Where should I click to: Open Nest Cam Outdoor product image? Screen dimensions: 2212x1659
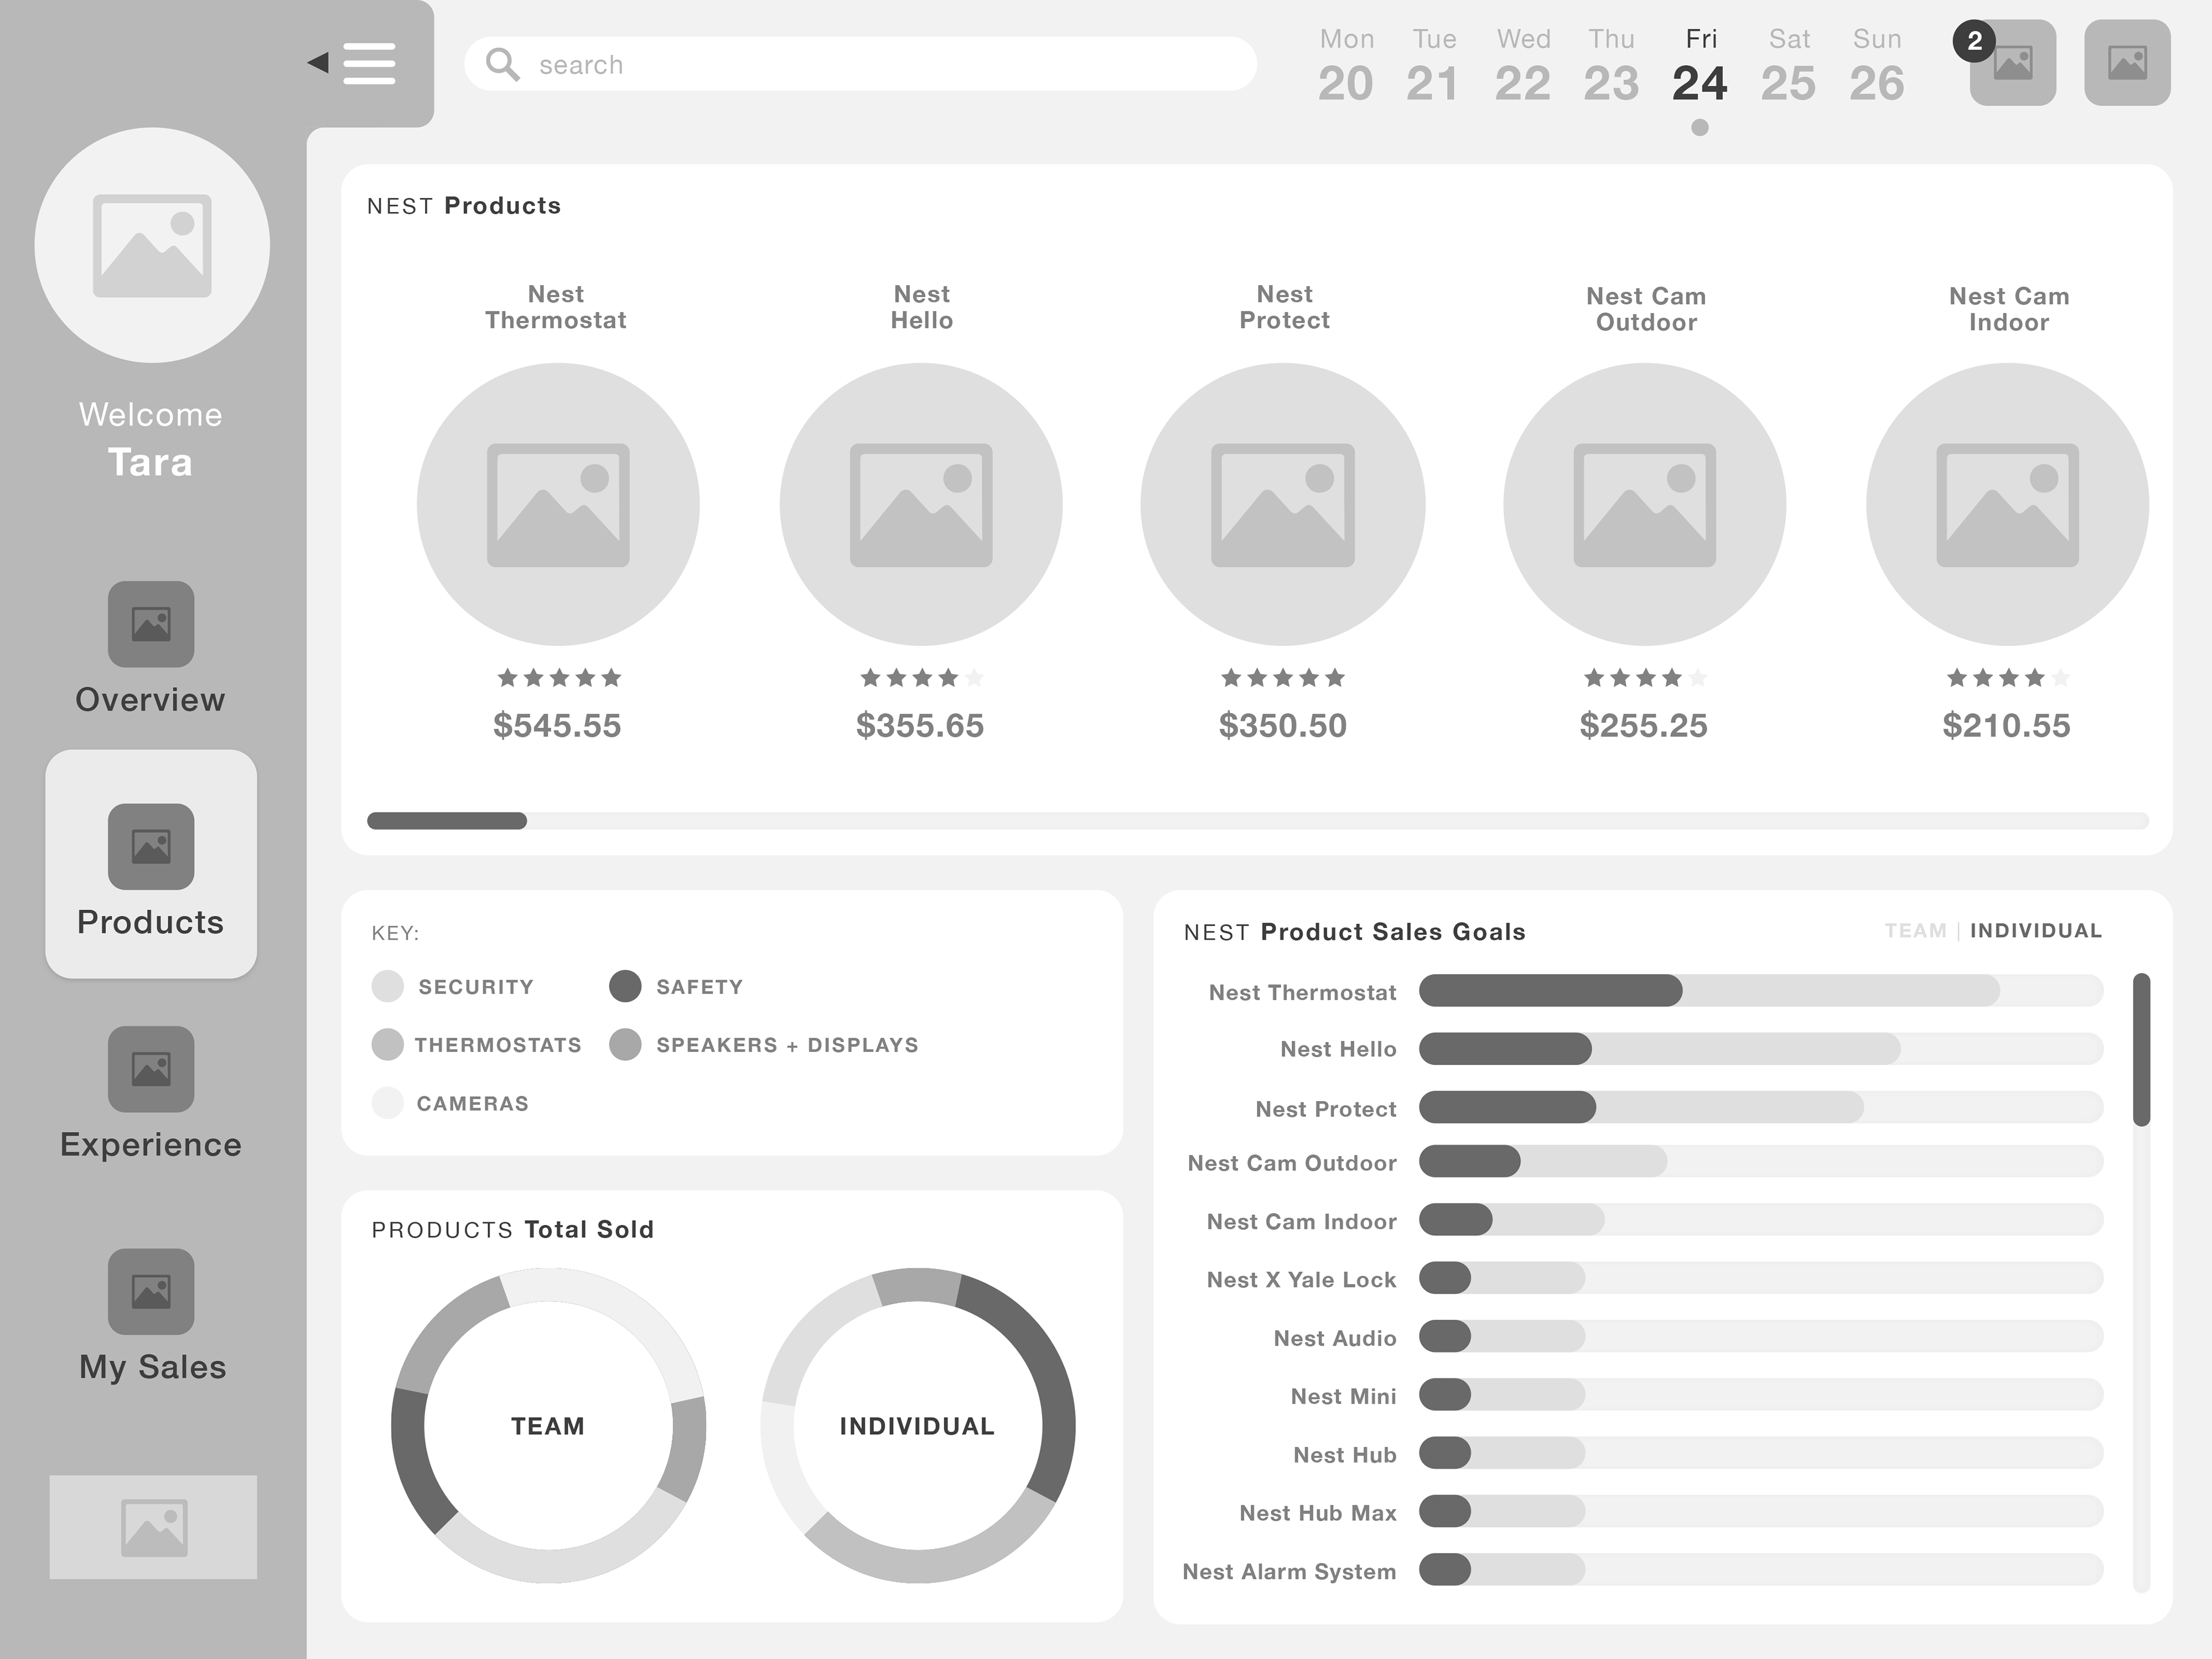point(1645,504)
